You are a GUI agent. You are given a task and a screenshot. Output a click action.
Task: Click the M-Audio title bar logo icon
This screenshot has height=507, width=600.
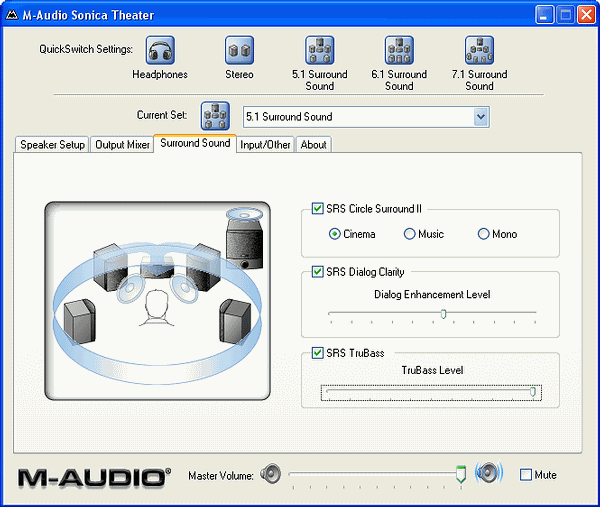coord(12,15)
